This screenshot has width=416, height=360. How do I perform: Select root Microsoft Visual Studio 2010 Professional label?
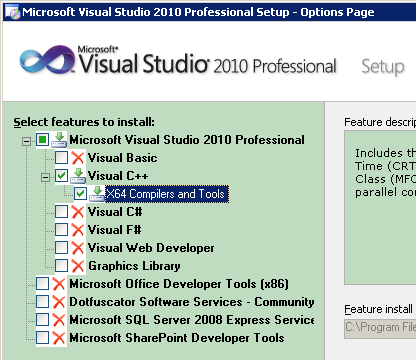[187, 140]
